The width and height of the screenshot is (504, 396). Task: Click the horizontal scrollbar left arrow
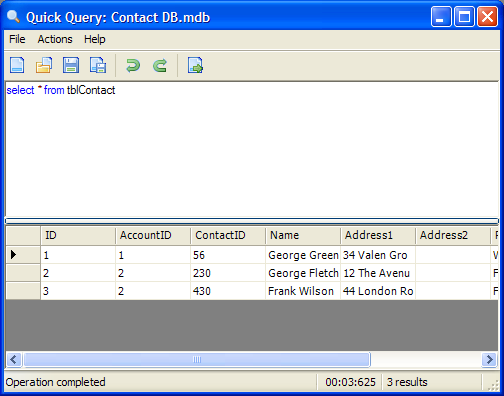tap(14, 360)
